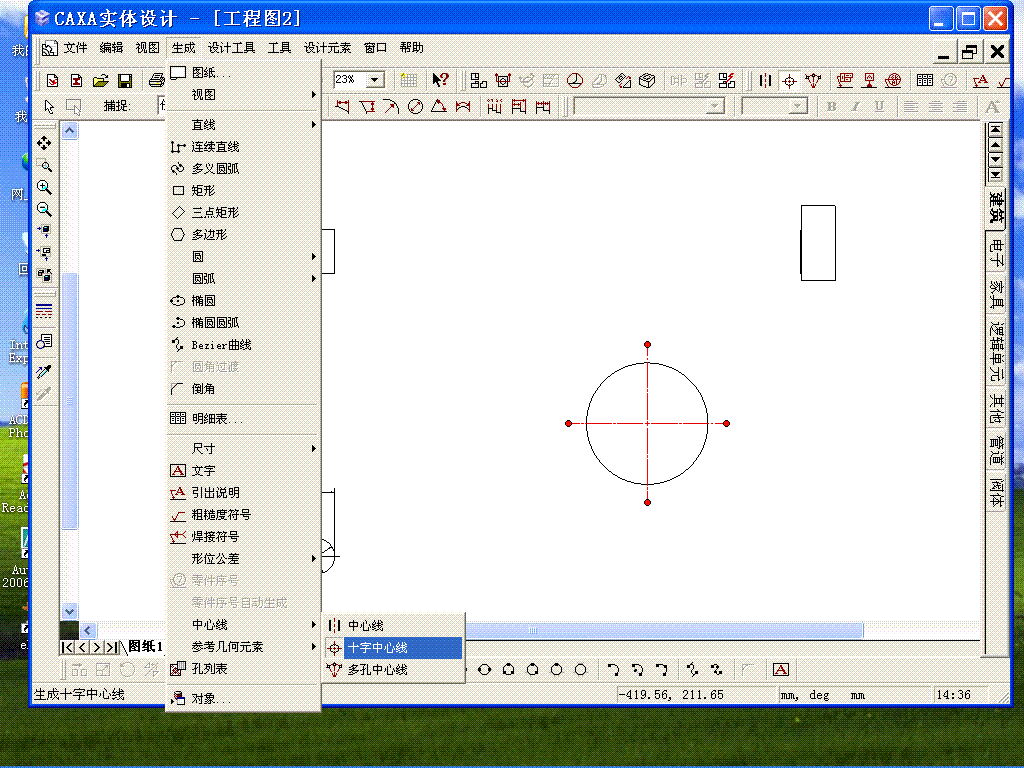Screen dimensions: 1024x768
Task: Click the first sheet navigation button
Action: tap(67, 647)
